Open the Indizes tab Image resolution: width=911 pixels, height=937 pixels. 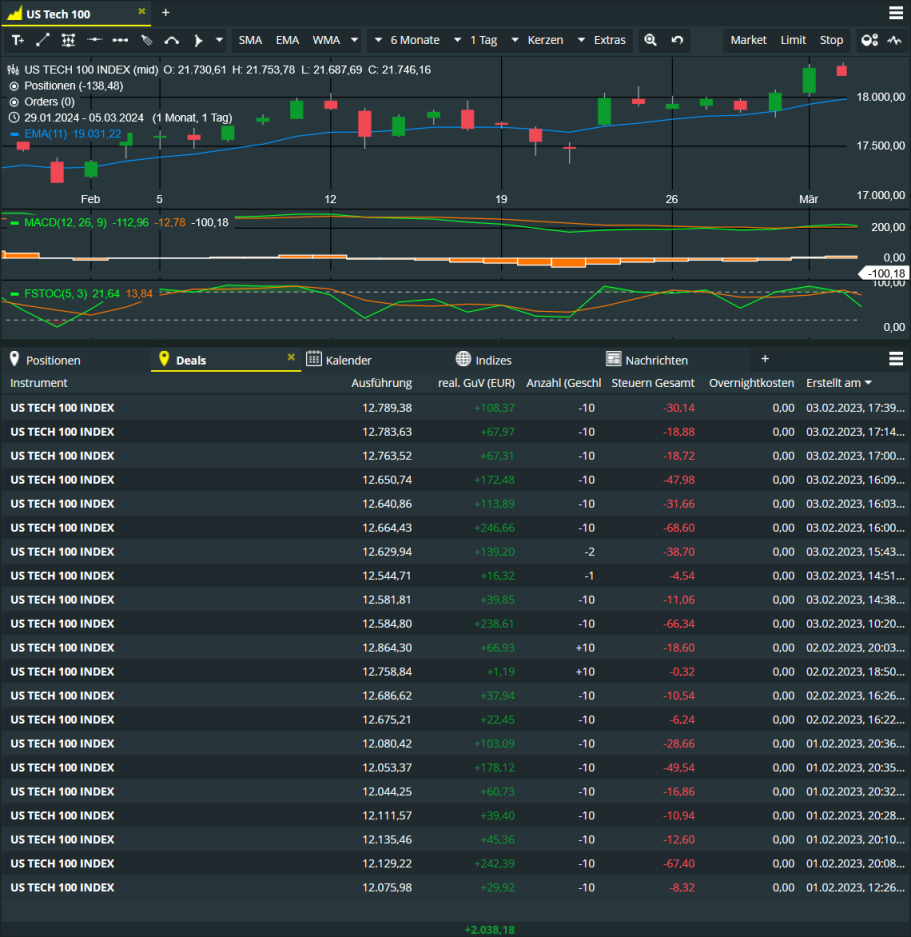(x=493, y=360)
